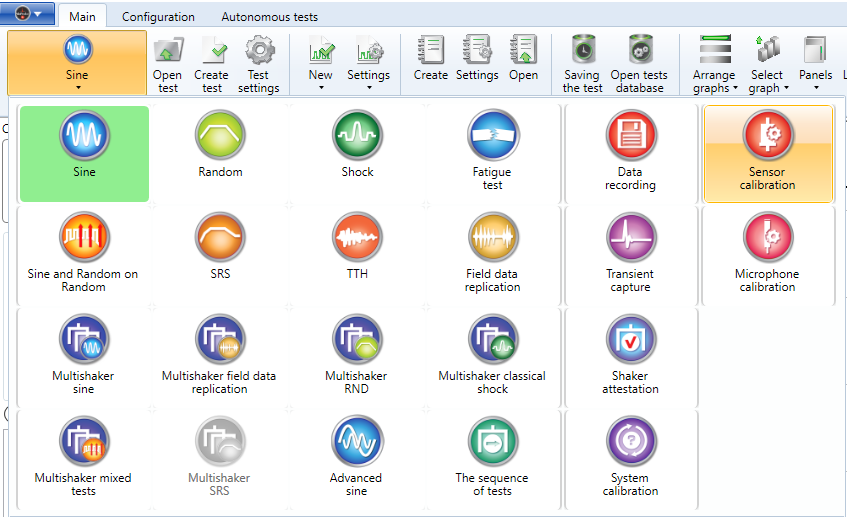Click the Open tests database button
The image size is (847, 517).
(638, 64)
